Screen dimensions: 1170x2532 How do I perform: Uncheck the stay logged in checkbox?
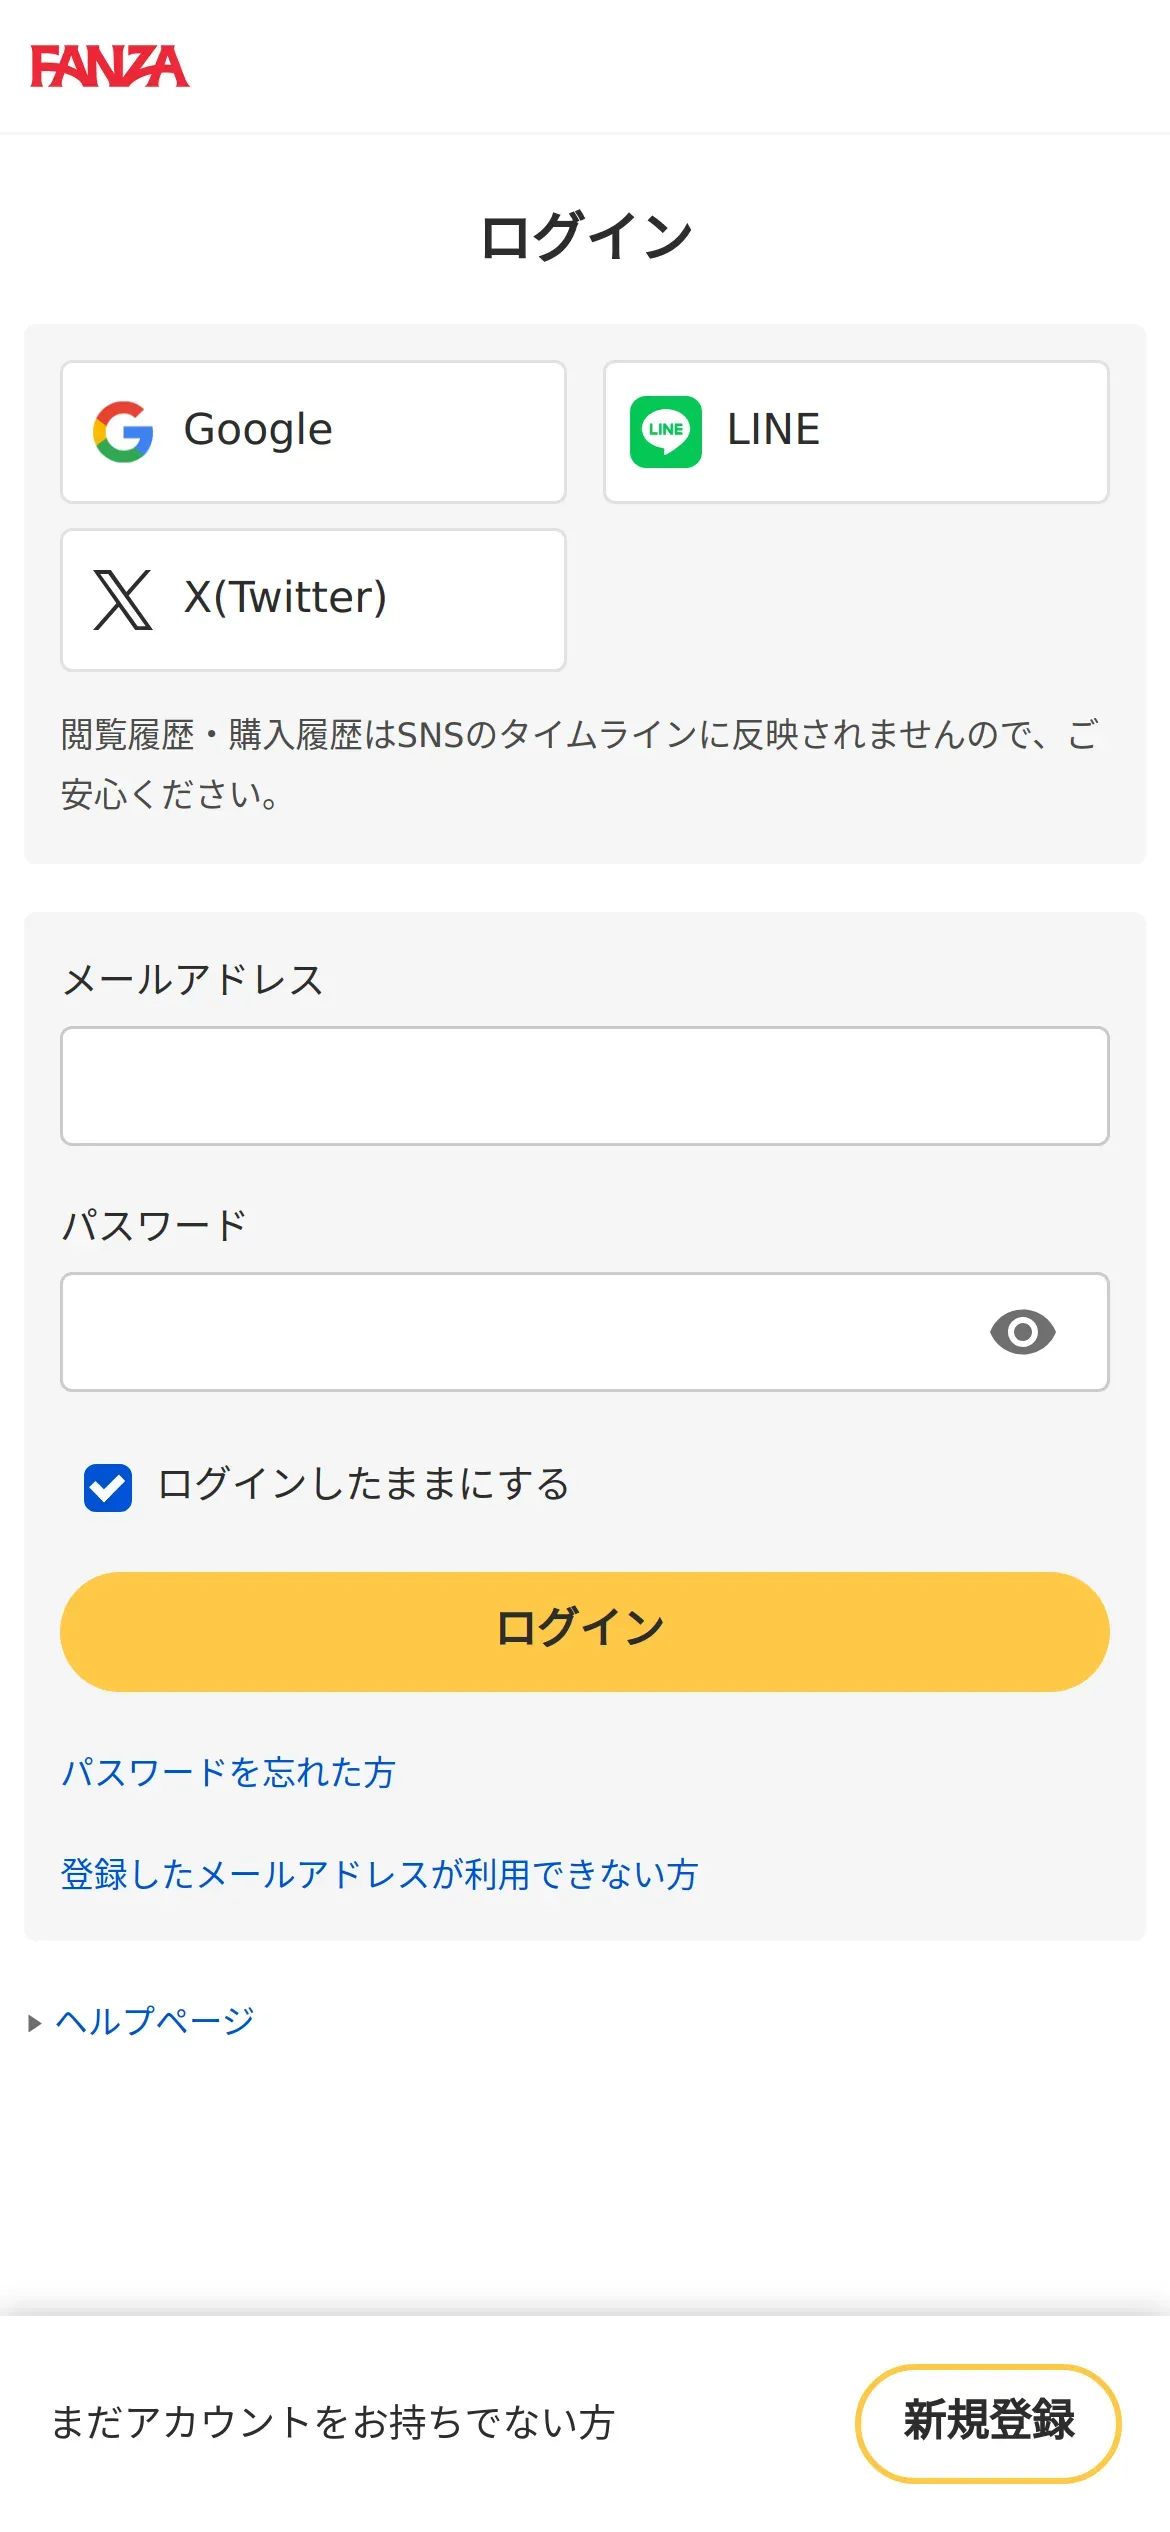click(108, 1487)
